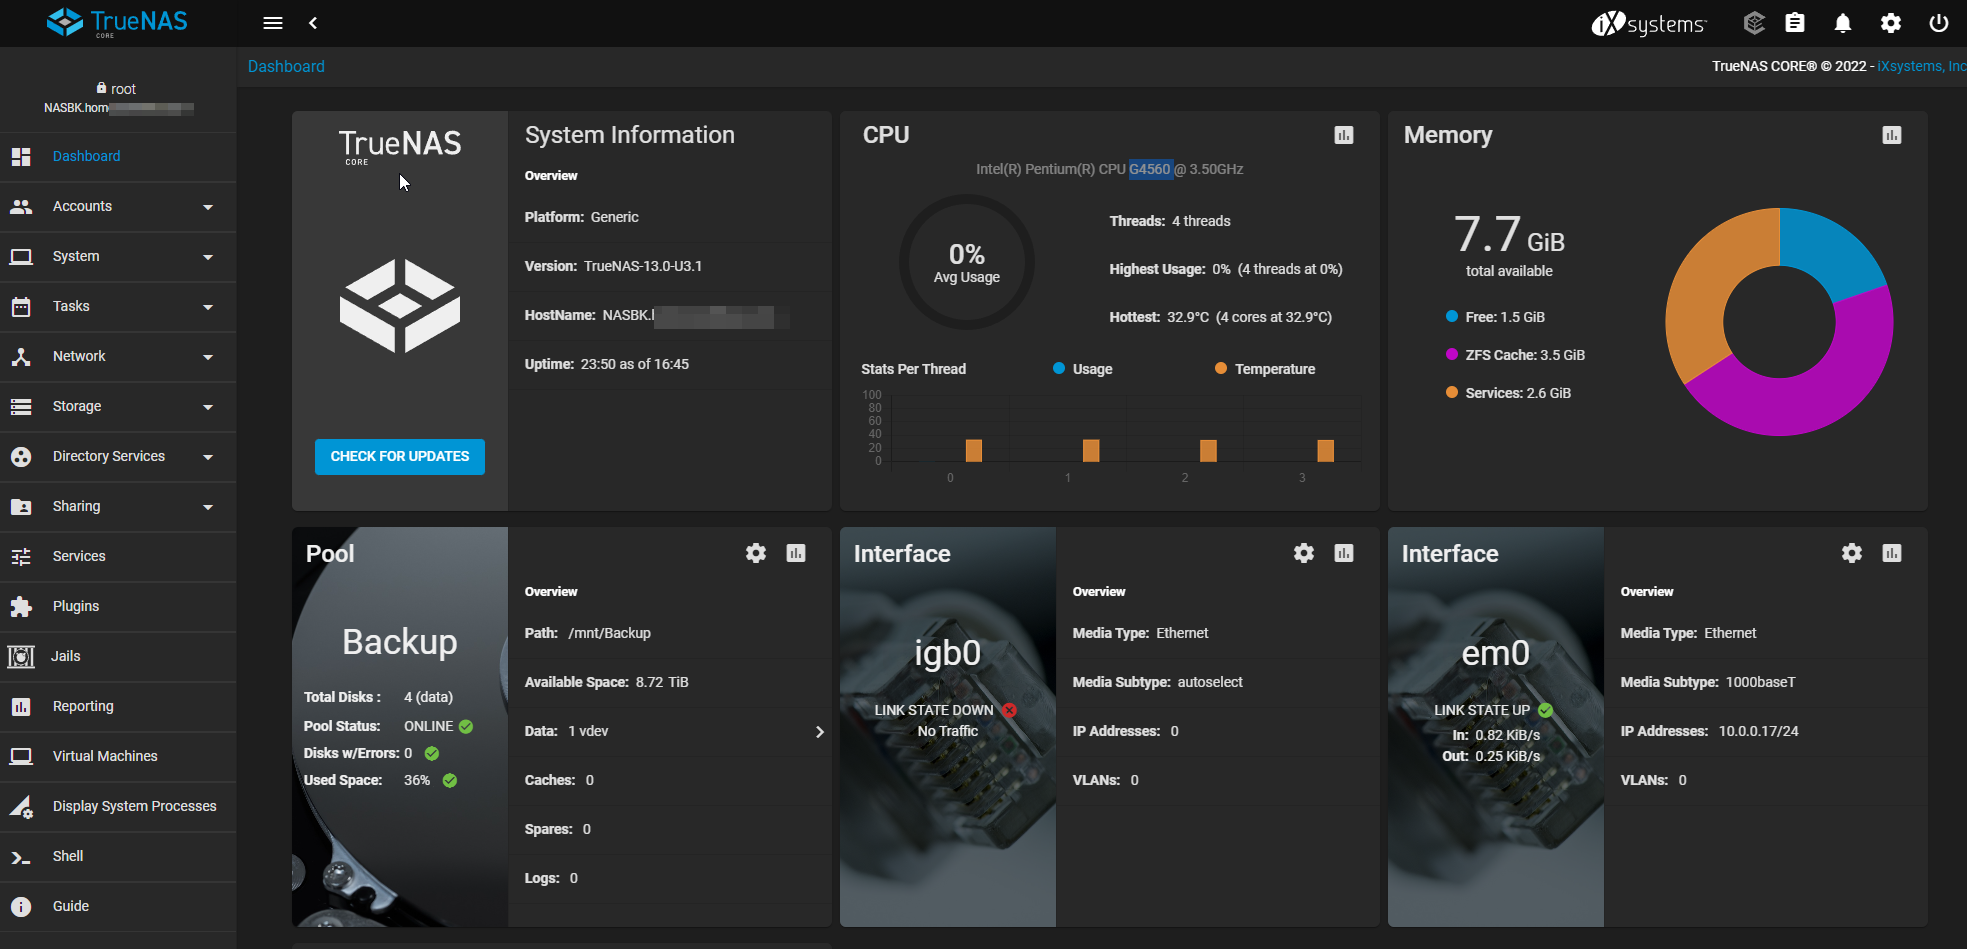Click the Shell prompt icon
Image resolution: width=1967 pixels, height=949 pixels.
pyautogui.click(x=21, y=857)
